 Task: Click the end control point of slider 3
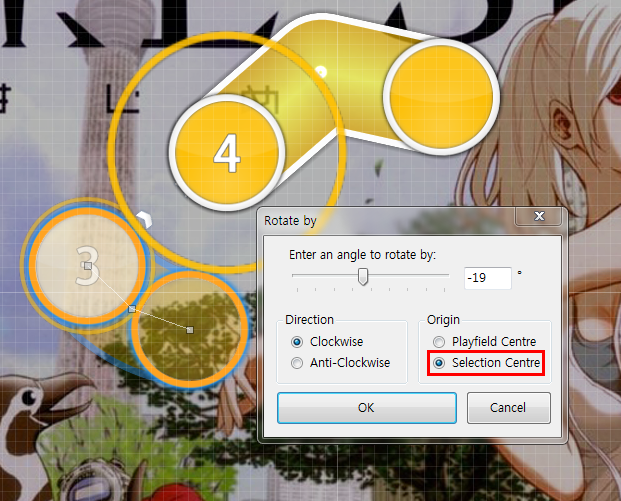[x=190, y=330]
